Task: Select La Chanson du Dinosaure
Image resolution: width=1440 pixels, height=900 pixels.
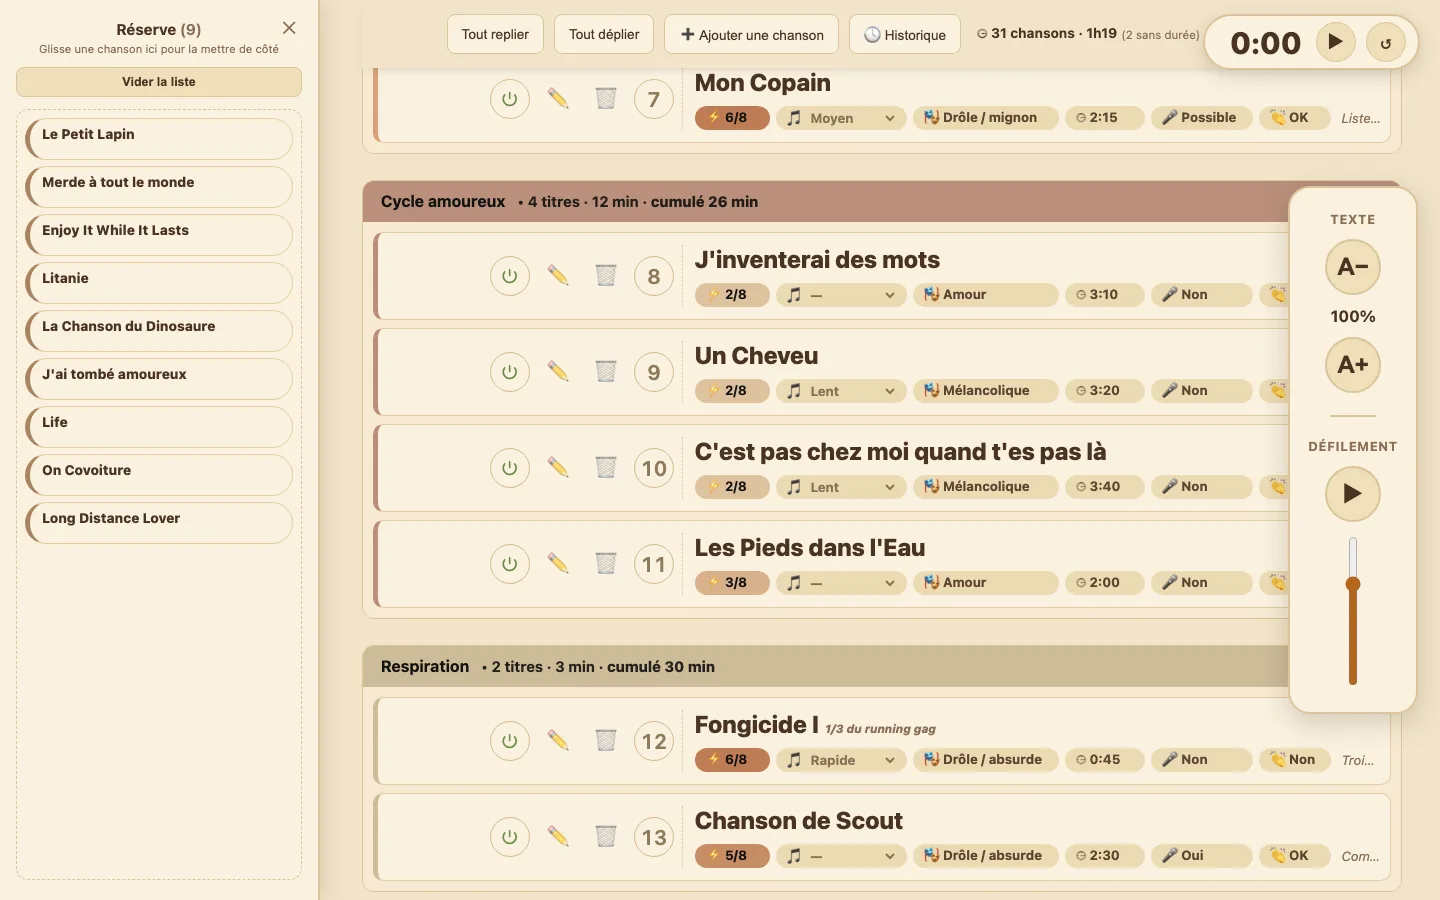Action: pyautogui.click(x=159, y=331)
